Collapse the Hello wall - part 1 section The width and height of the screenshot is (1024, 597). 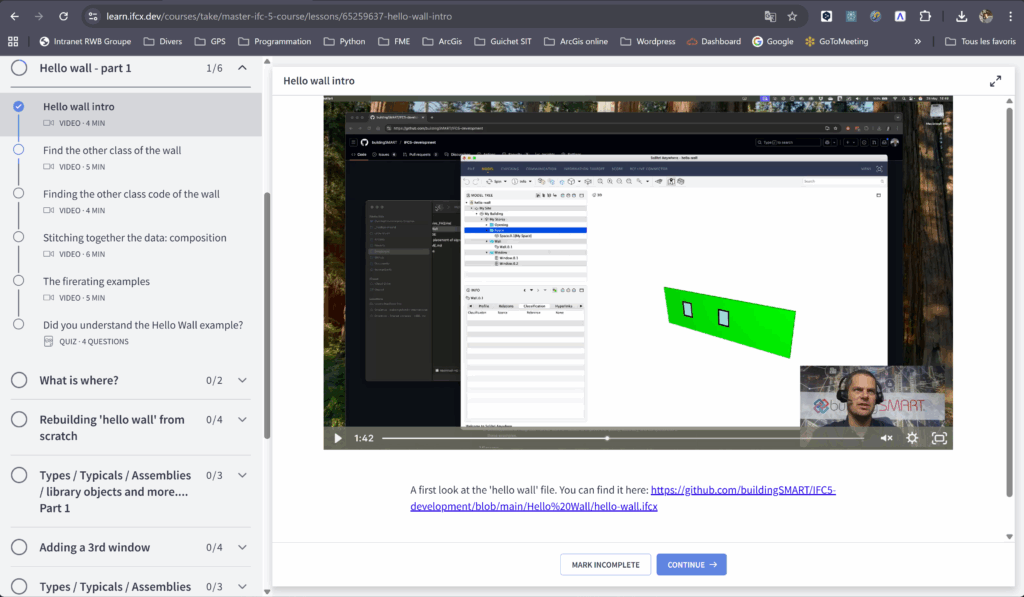242,68
